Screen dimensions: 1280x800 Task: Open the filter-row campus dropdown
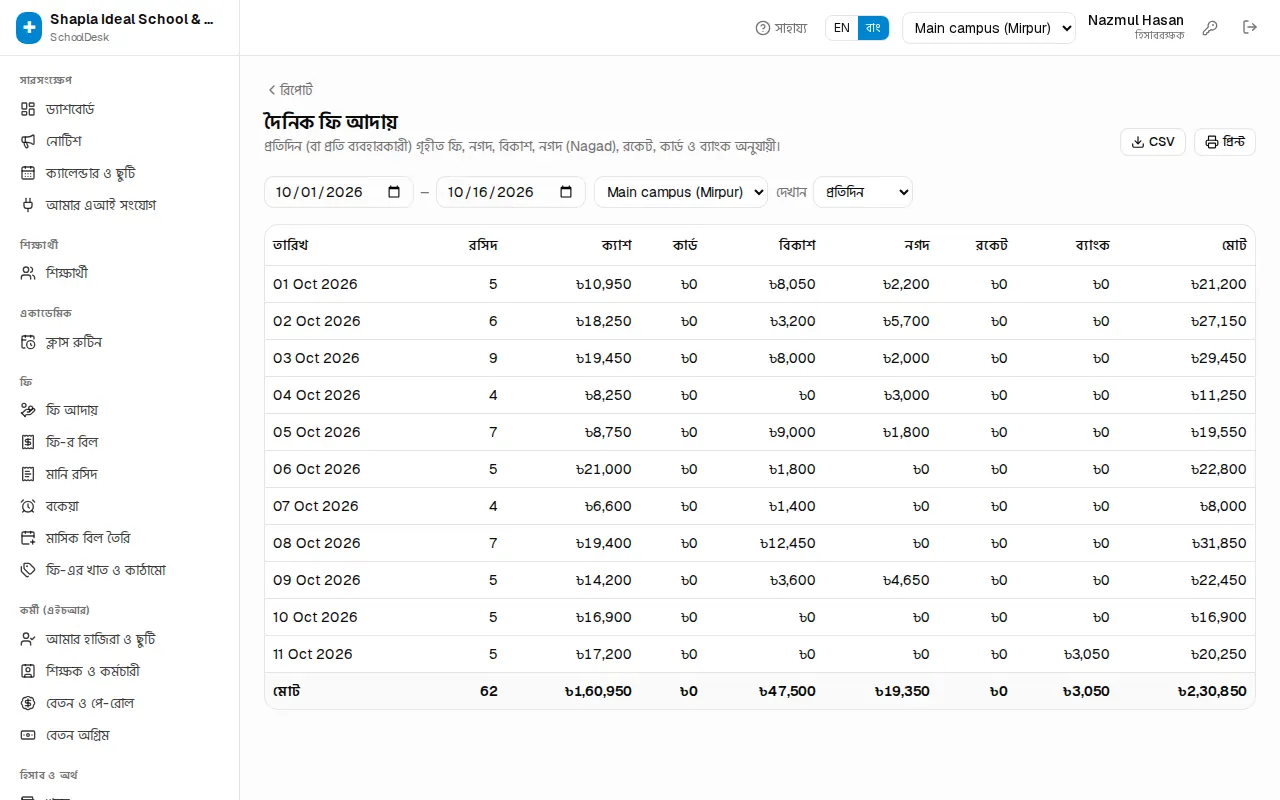pyautogui.click(x=681, y=192)
